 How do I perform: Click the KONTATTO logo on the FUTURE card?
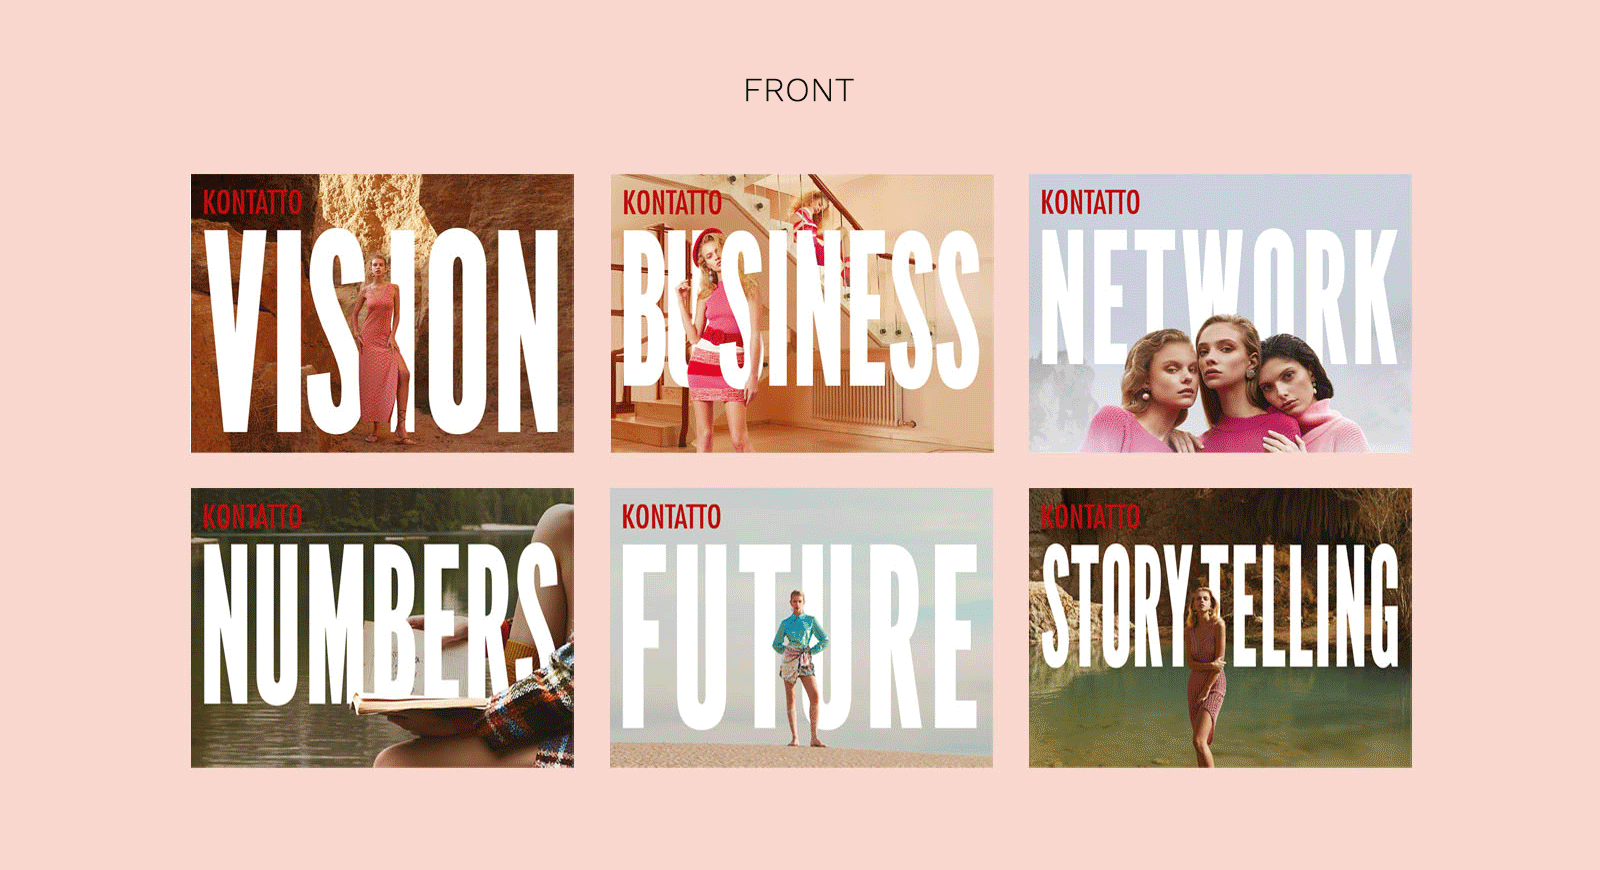(x=671, y=517)
